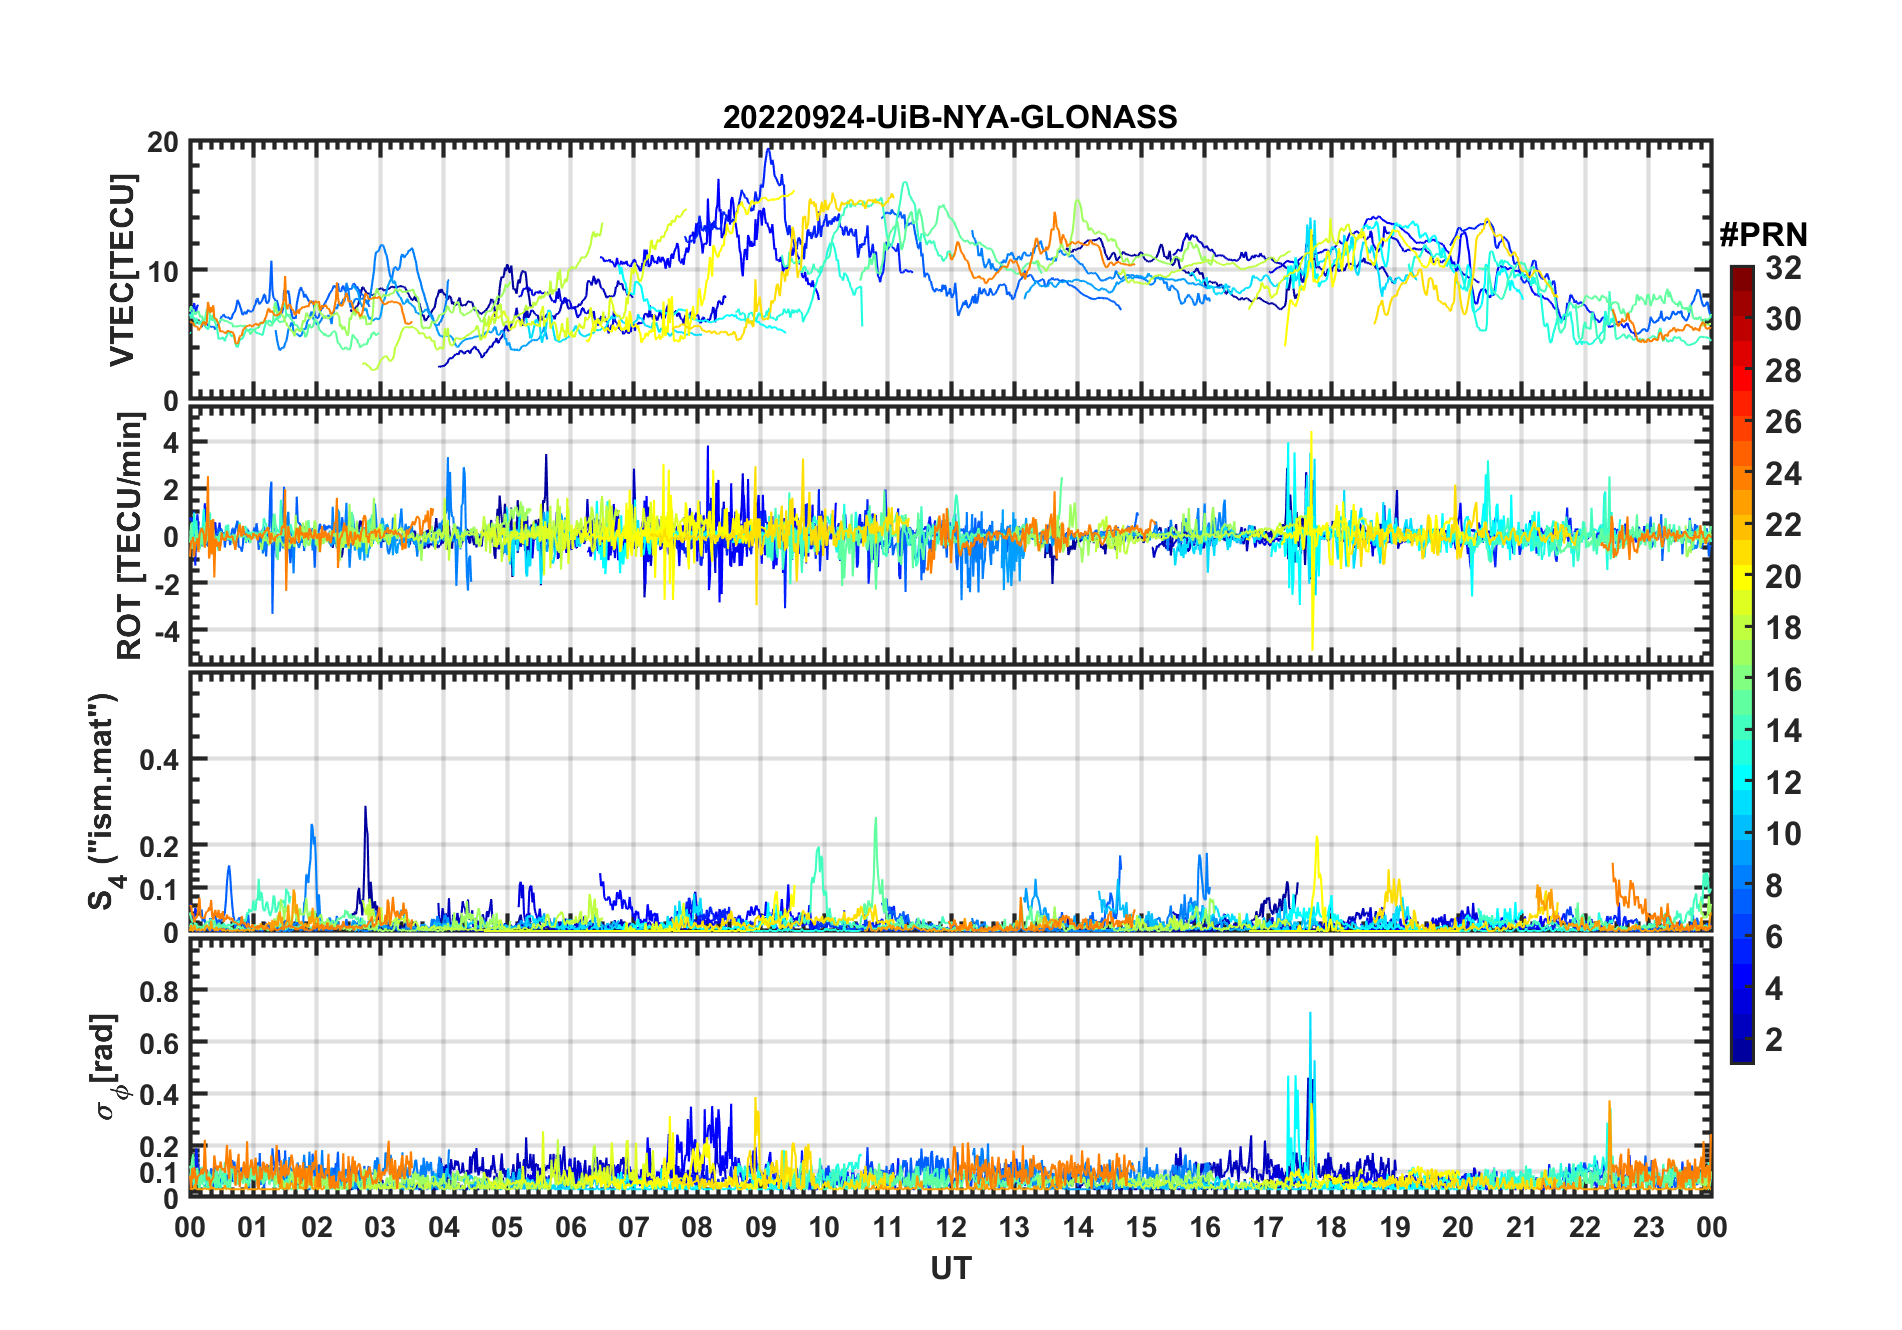Click the VTEC peak near 09 UT
This screenshot has height=1330, width=1902.
pos(767,150)
